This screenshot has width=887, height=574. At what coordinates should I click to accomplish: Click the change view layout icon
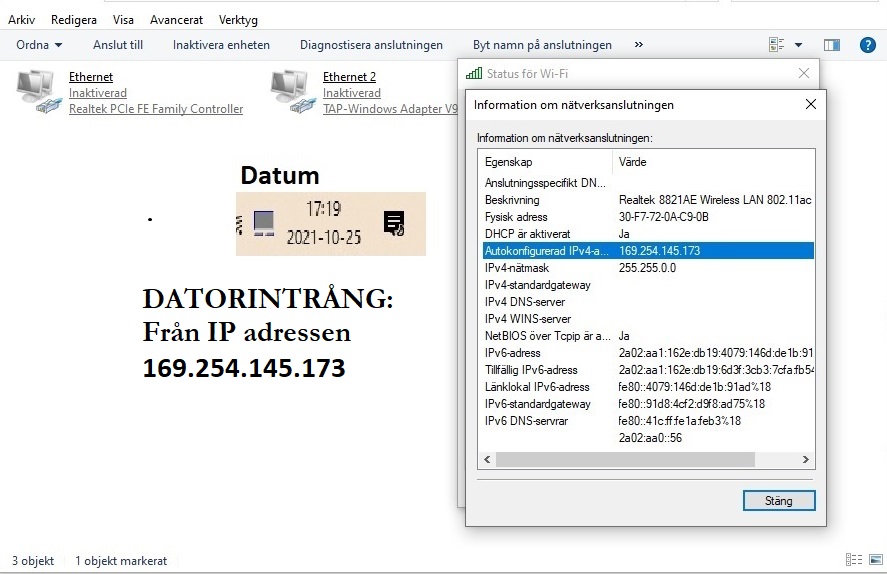(x=776, y=45)
